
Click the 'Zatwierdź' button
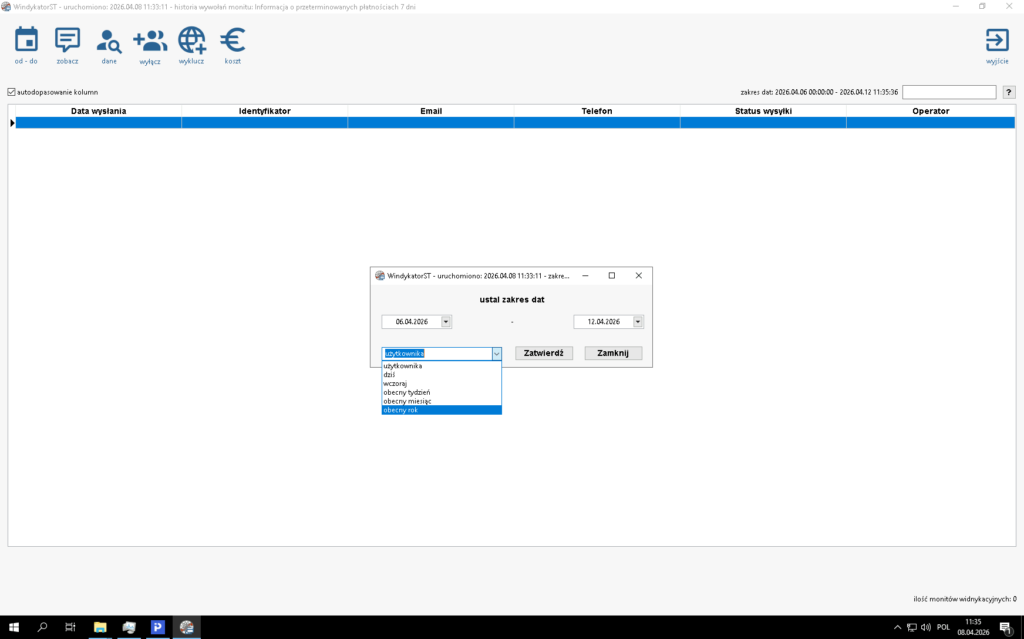544,354
